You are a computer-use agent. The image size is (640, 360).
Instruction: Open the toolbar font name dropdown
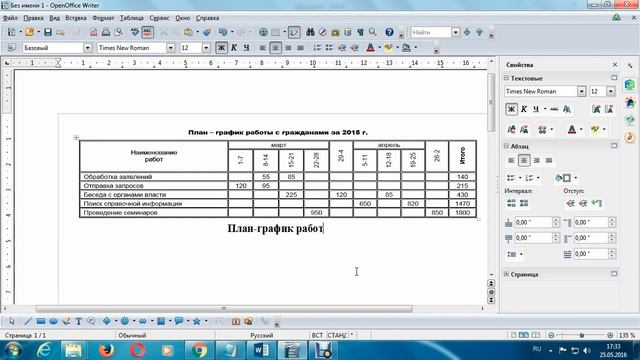coord(171,48)
